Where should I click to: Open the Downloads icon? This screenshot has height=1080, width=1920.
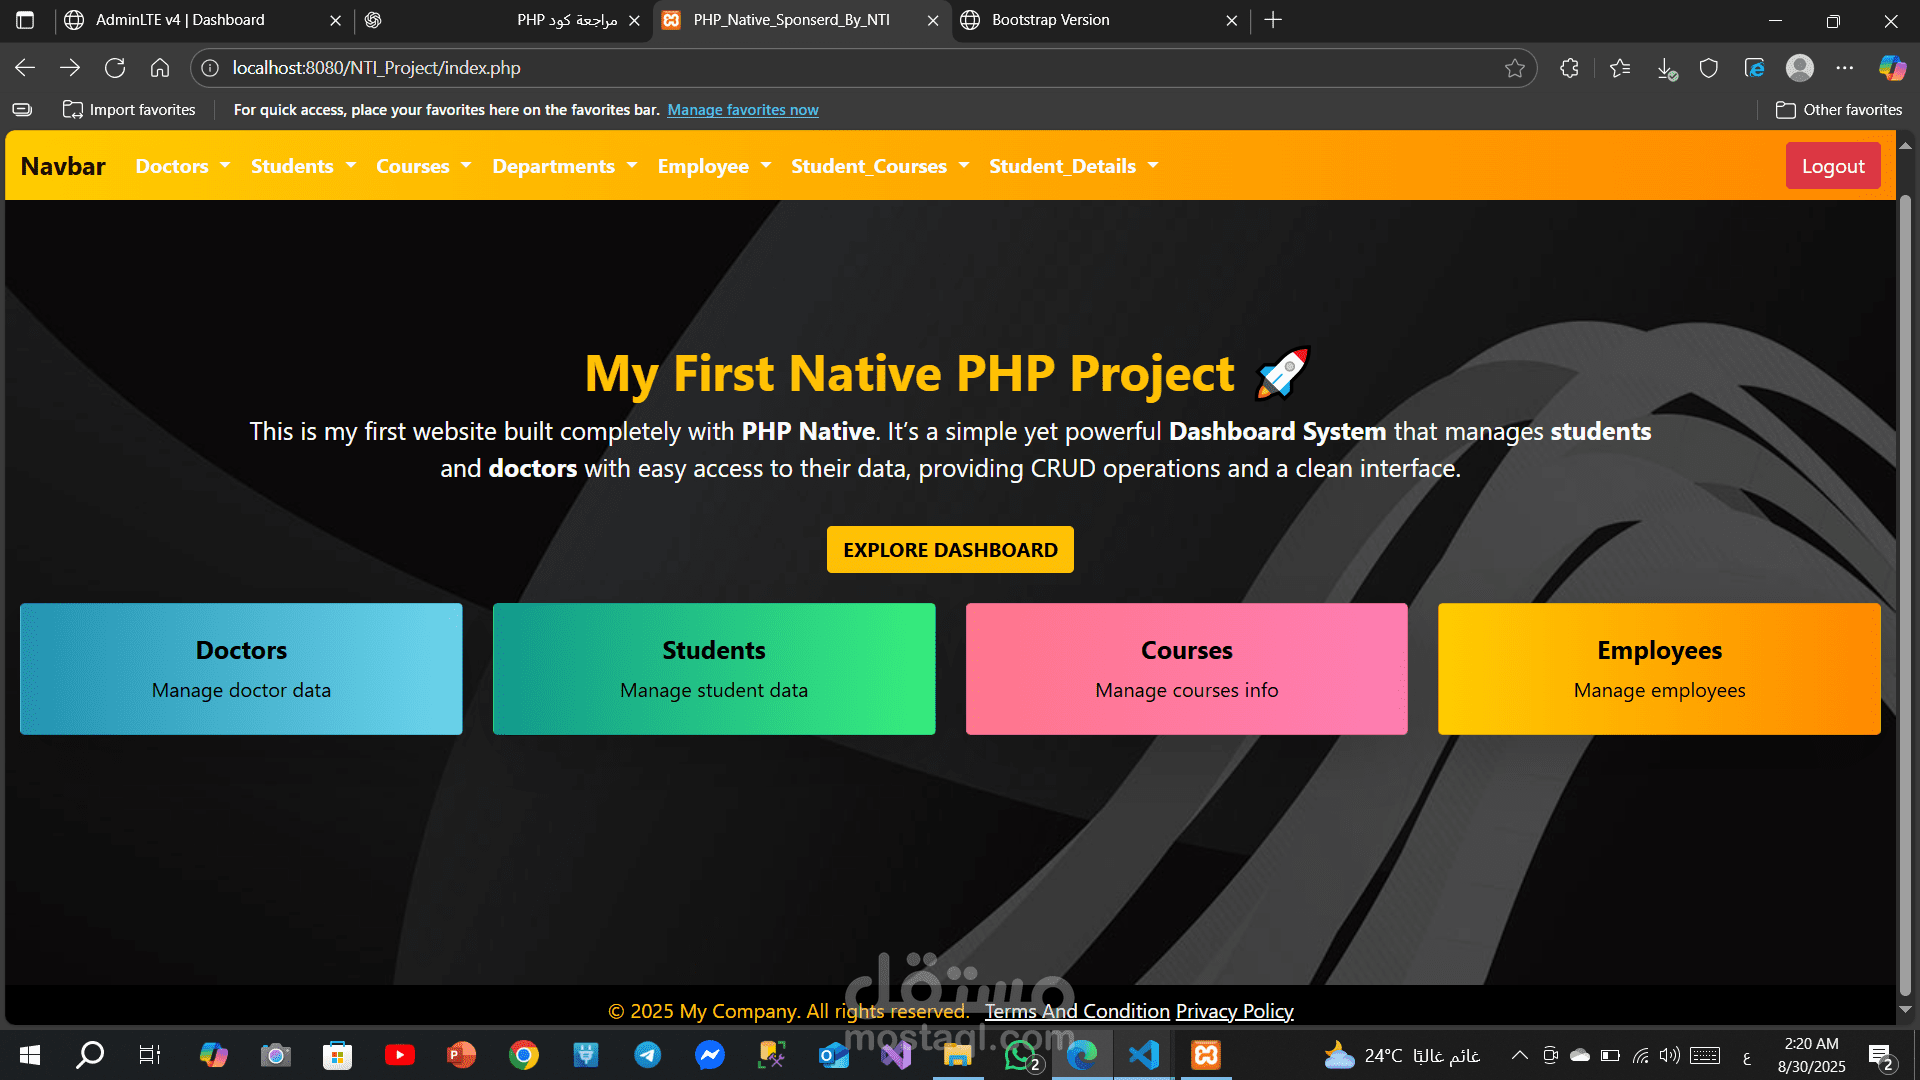click(x=1666, y=68)
